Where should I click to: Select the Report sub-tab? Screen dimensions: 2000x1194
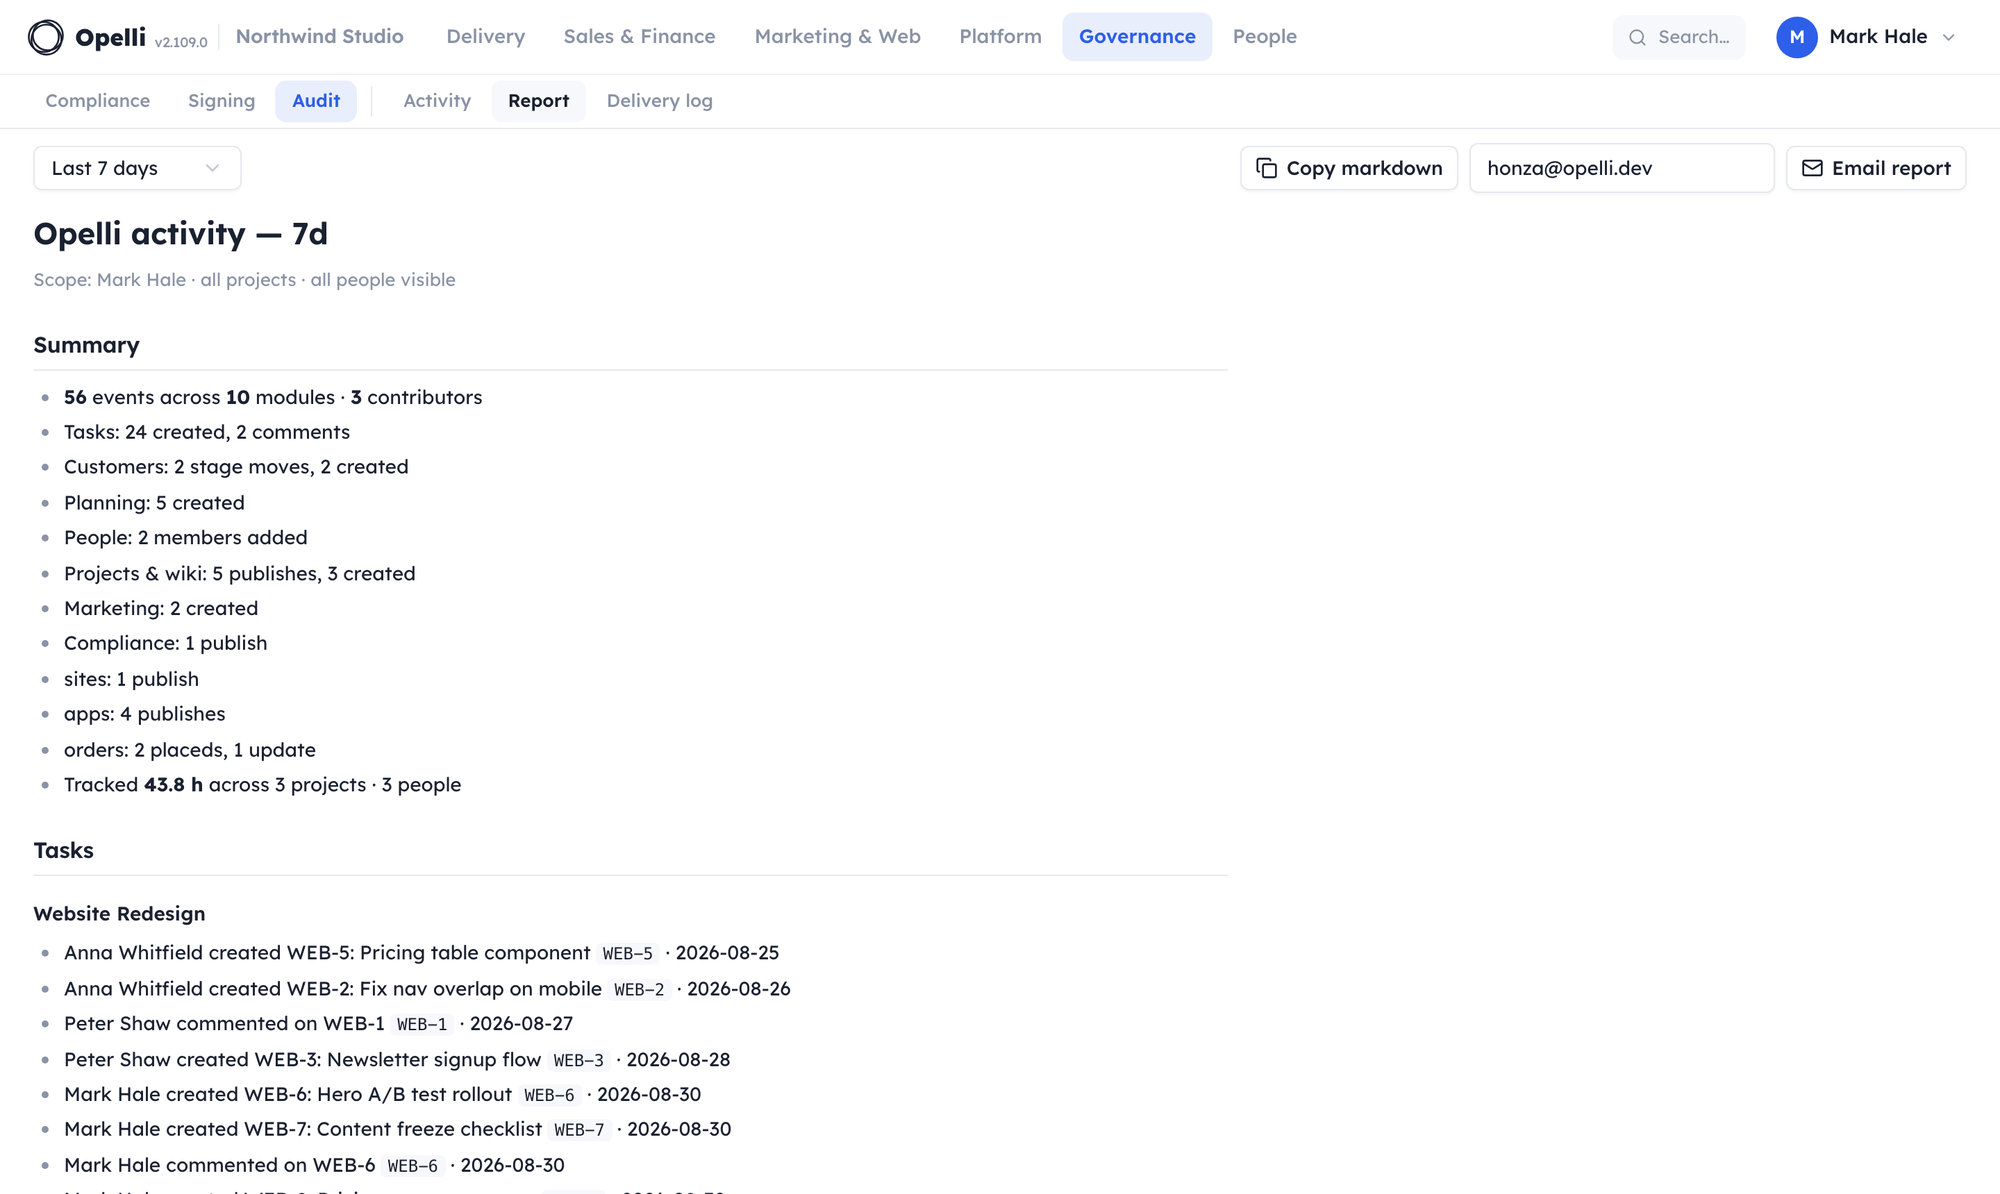click(x=538, y=101)
